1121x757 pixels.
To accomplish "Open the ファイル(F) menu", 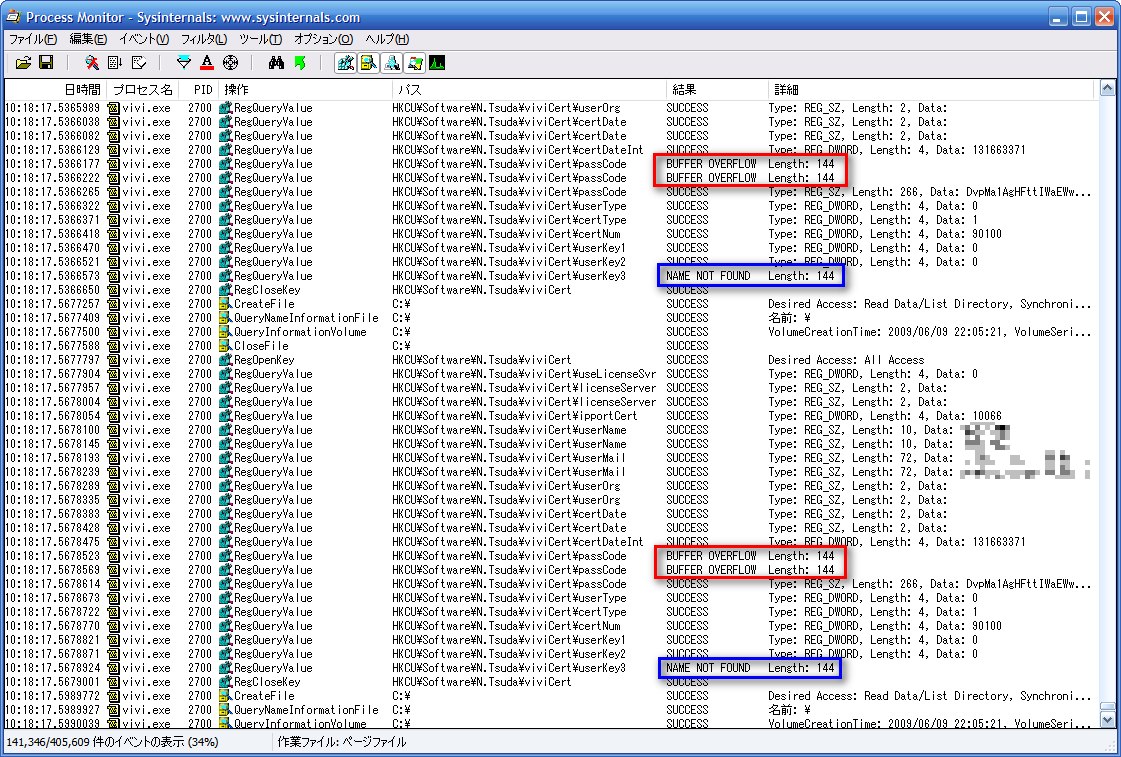I will (32, 39).
